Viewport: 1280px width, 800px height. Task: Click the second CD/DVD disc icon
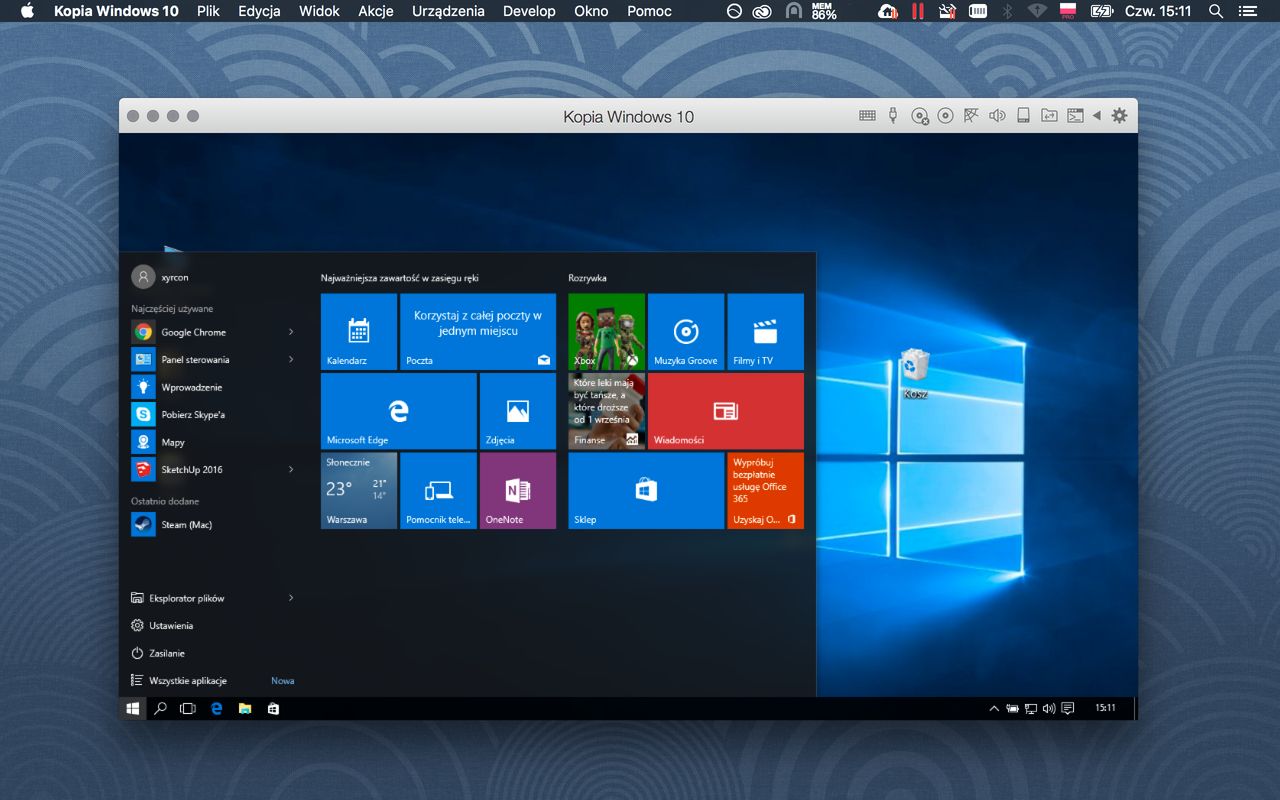(x=945, y=116)
